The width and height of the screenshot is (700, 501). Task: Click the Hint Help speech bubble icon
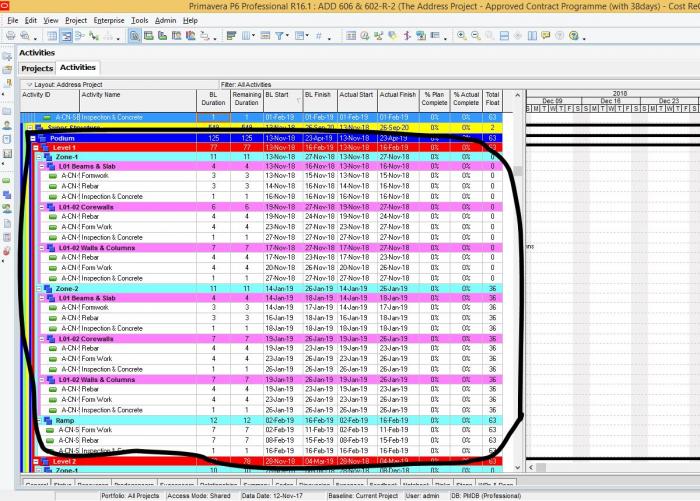click(546, 36)
